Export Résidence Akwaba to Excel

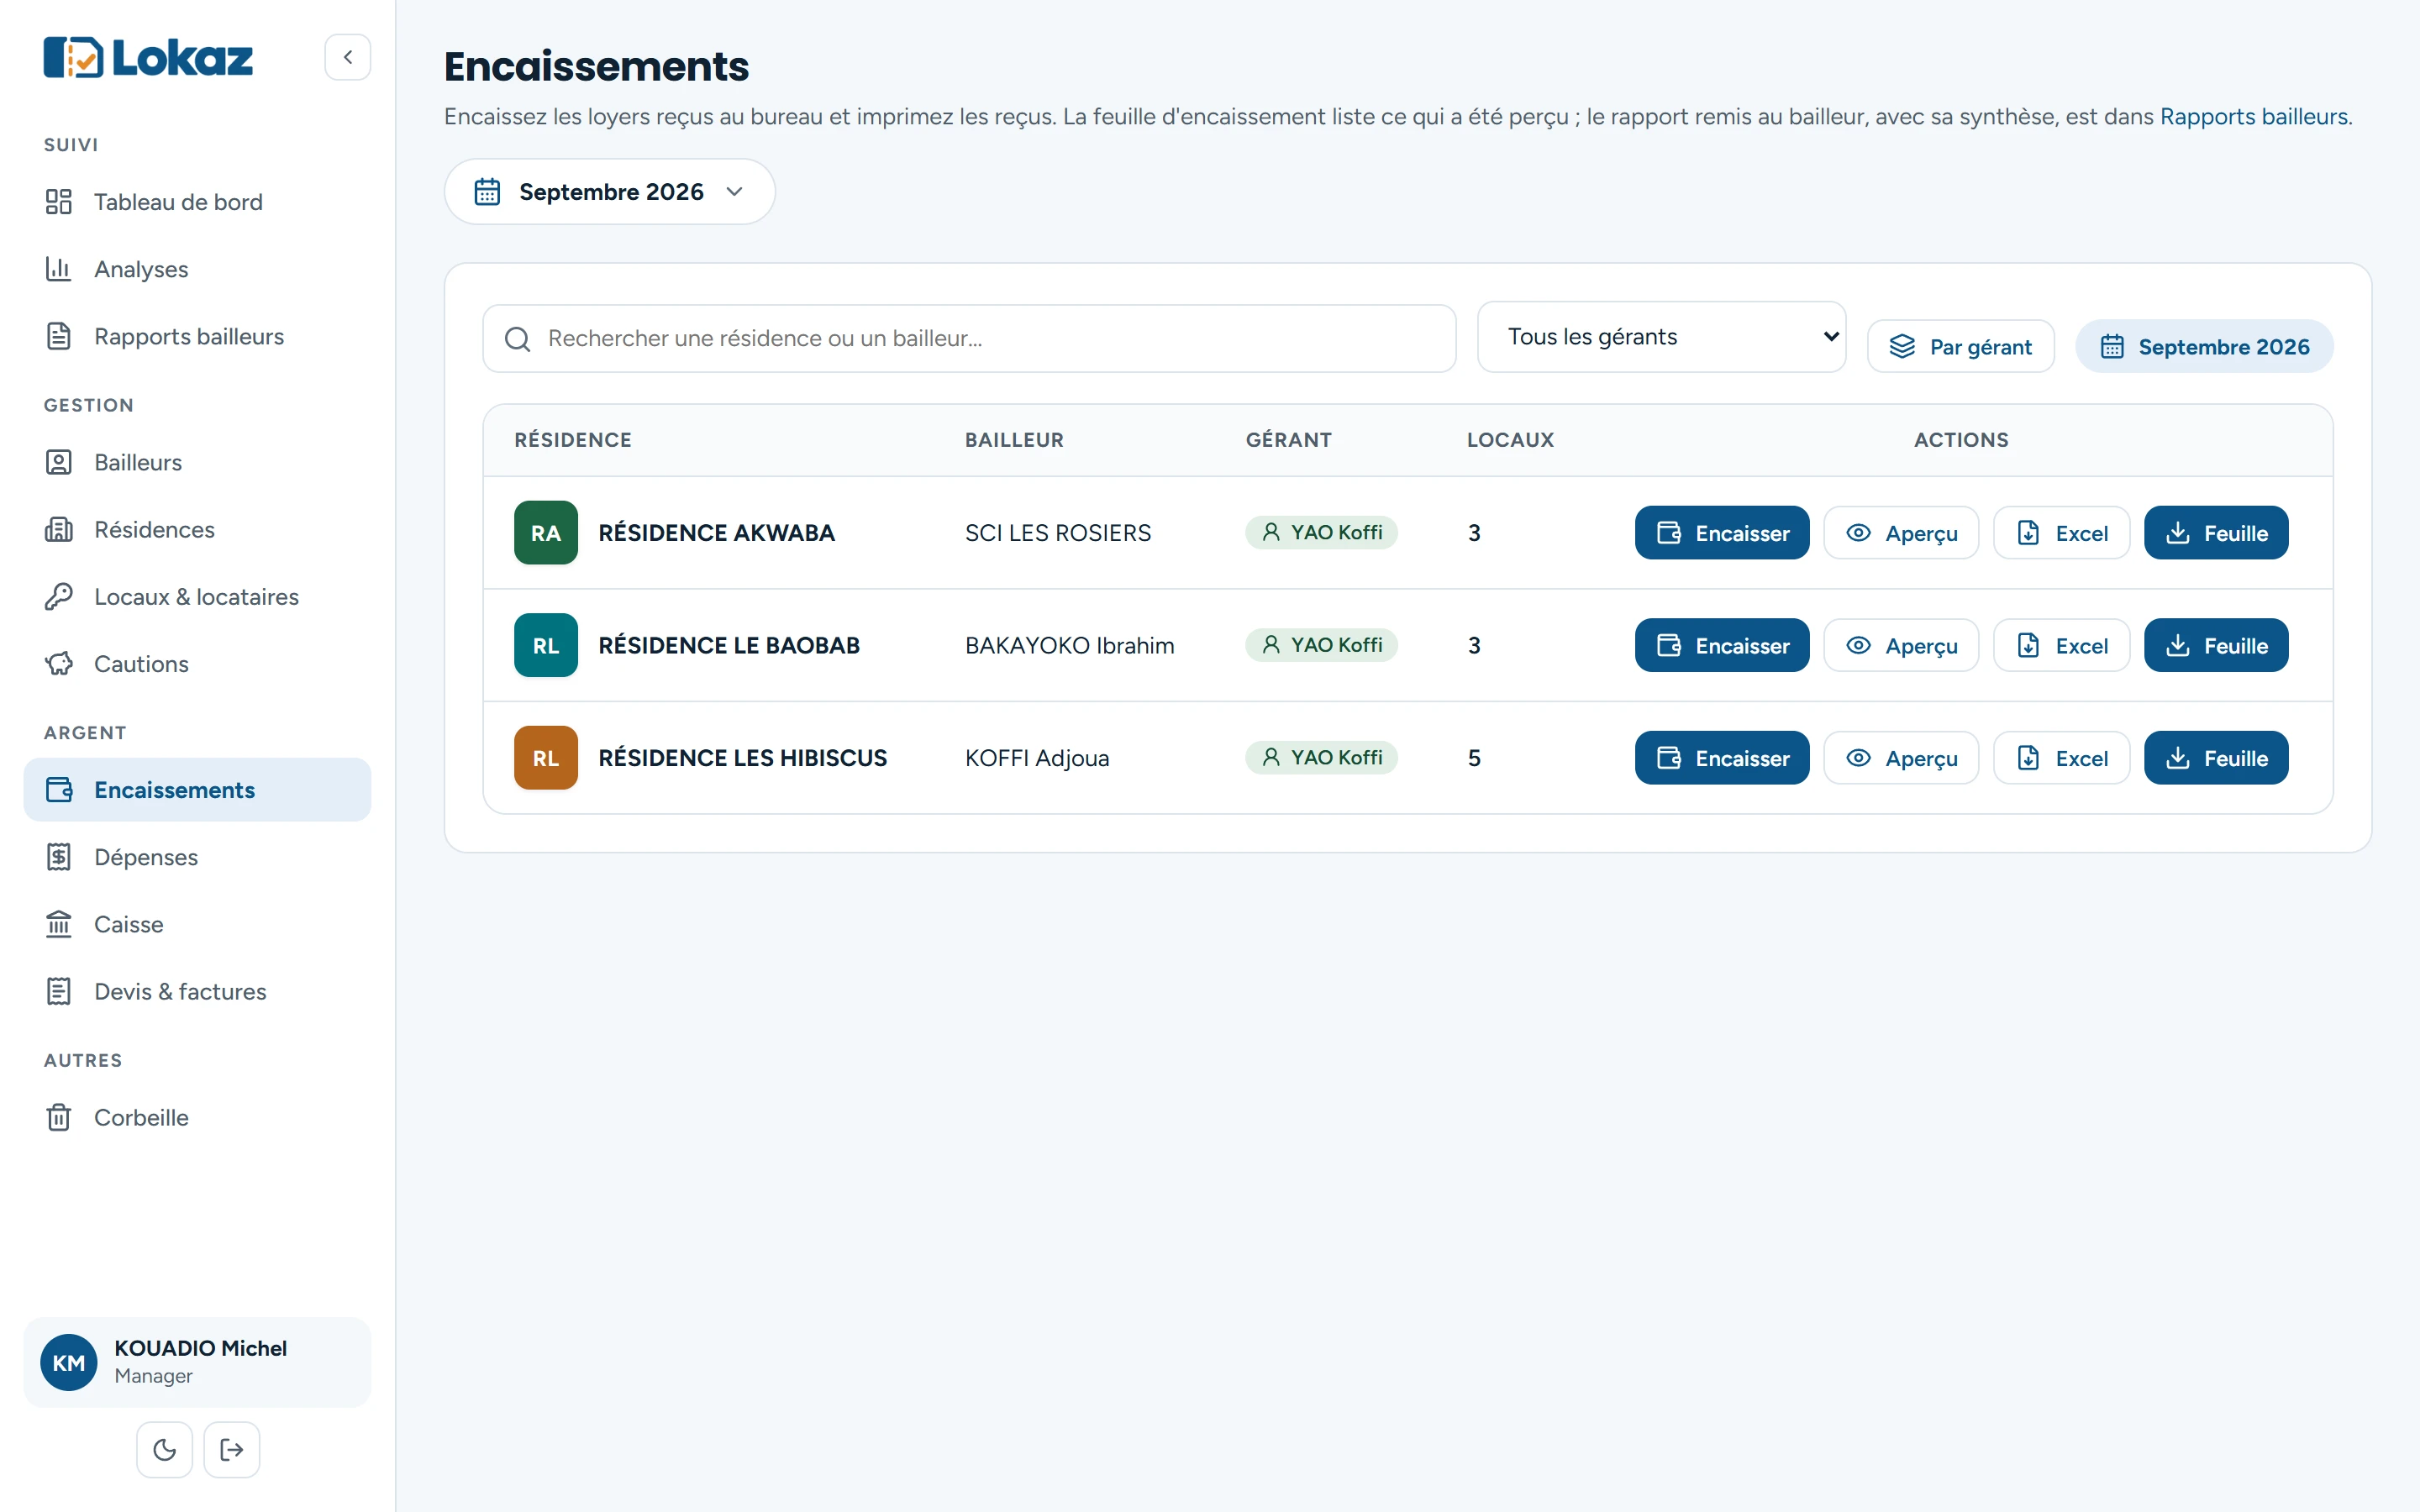coord(2061,532)
